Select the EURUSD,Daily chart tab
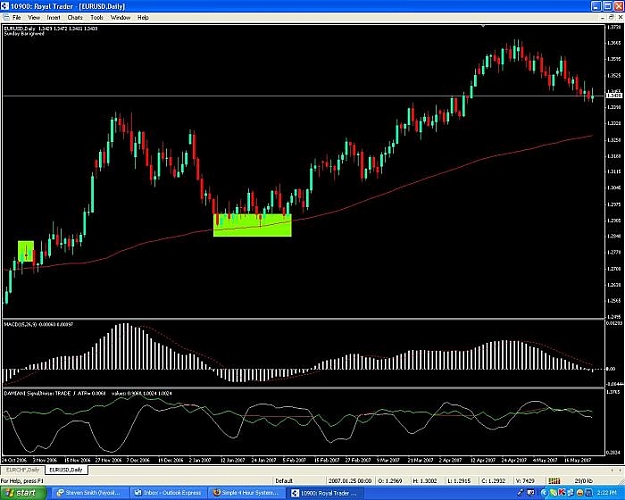The width and height of the screenshot is (625, 500). (x=66, y=470)
